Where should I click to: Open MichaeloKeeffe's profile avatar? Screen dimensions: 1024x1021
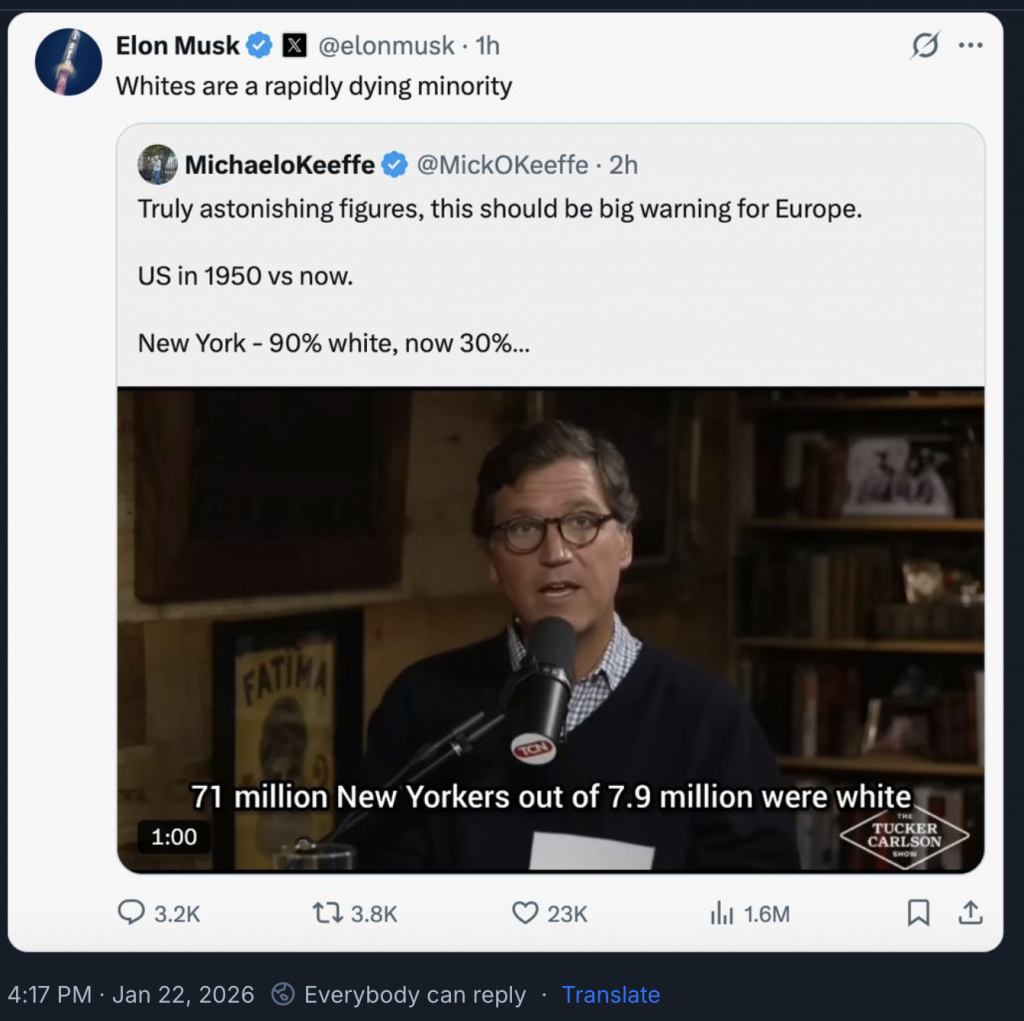pyautogui.click(x=158, y=165)
